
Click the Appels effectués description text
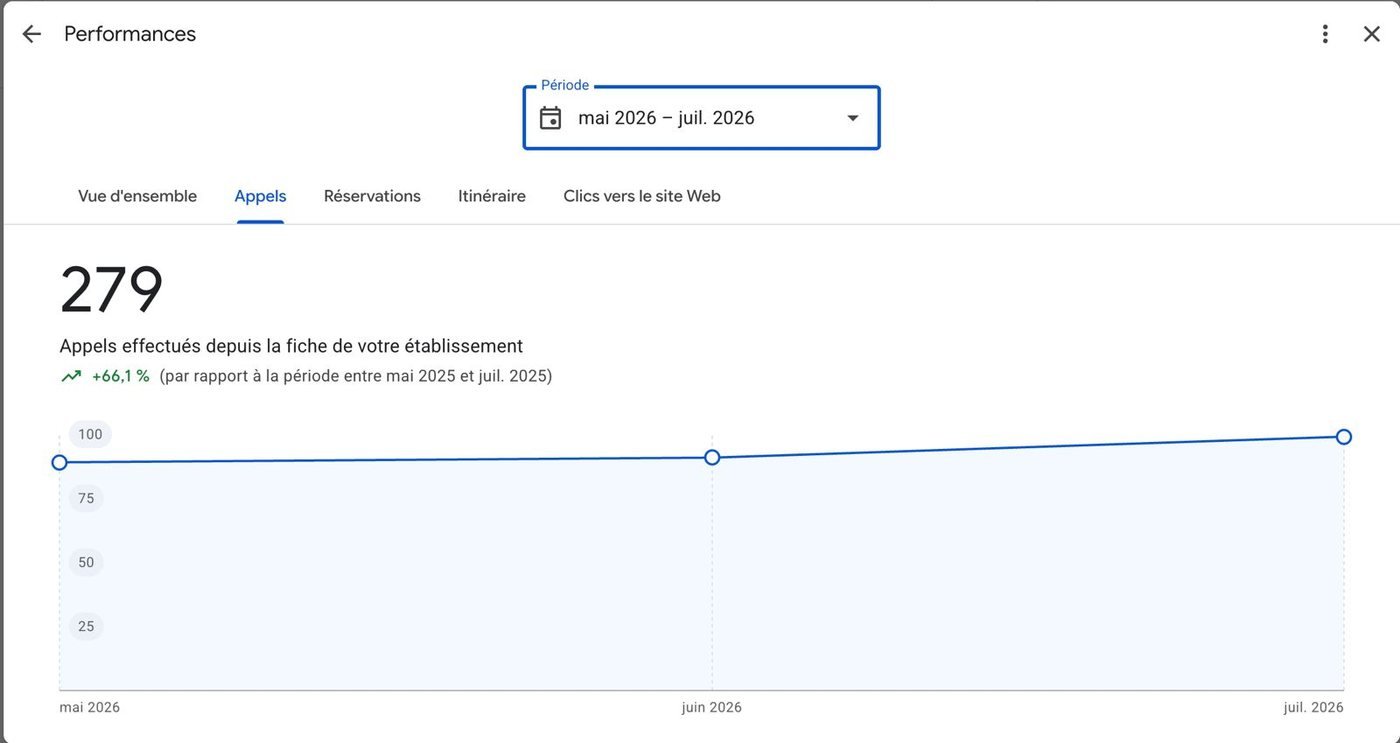click(291, 346)
